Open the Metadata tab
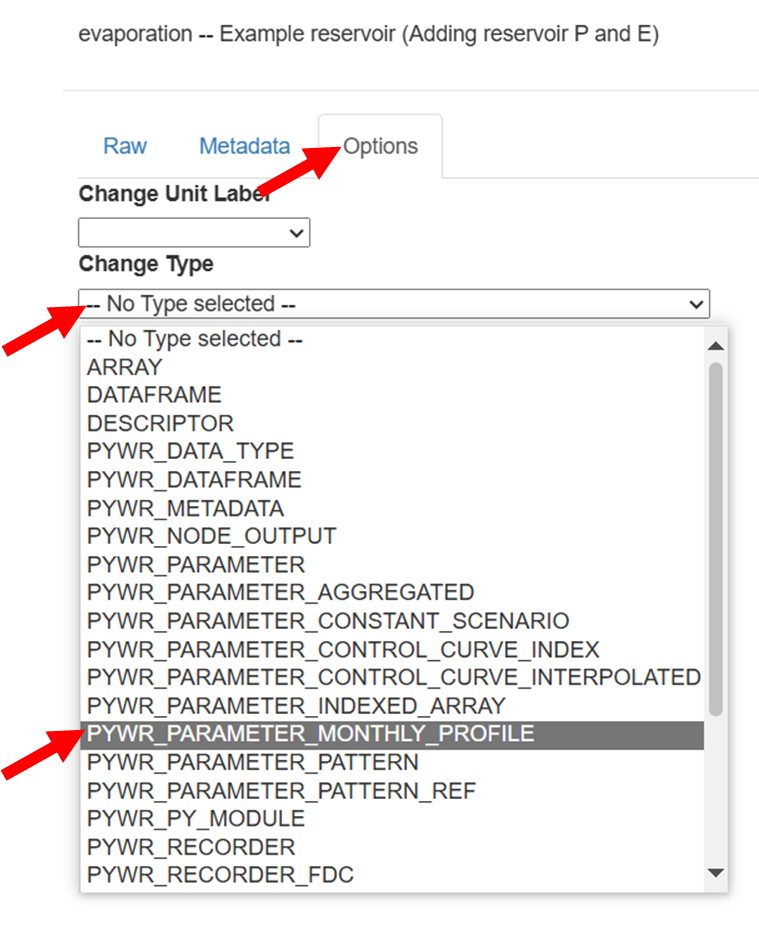 [244, 146]
